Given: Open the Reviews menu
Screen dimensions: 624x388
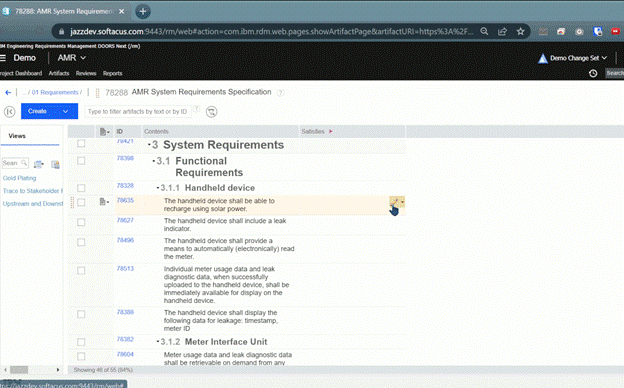Looking at the screenshot, I should click(x=86, y=73).
